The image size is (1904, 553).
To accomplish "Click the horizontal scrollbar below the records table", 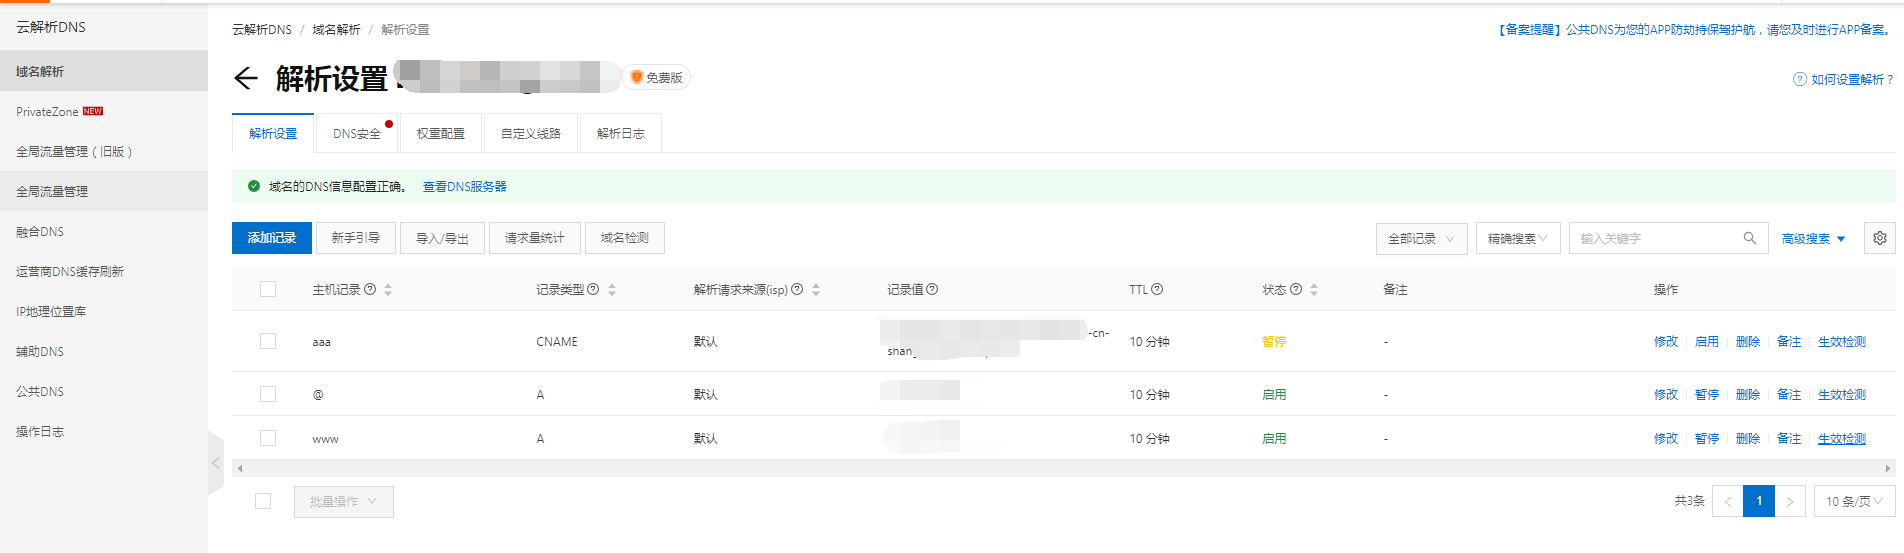I will [x=1063, y=468].
